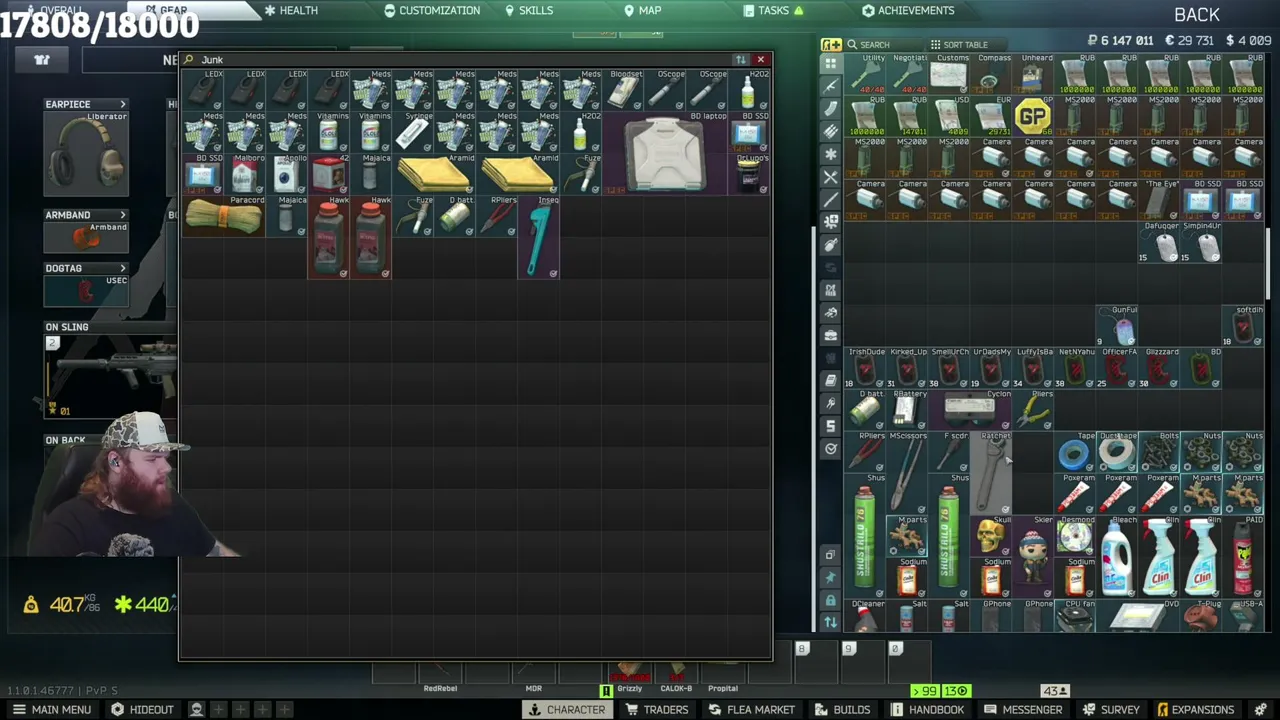Toggle the stash lock icon
The width and height of the screenshot is (1280, 720).
(831, 600)
